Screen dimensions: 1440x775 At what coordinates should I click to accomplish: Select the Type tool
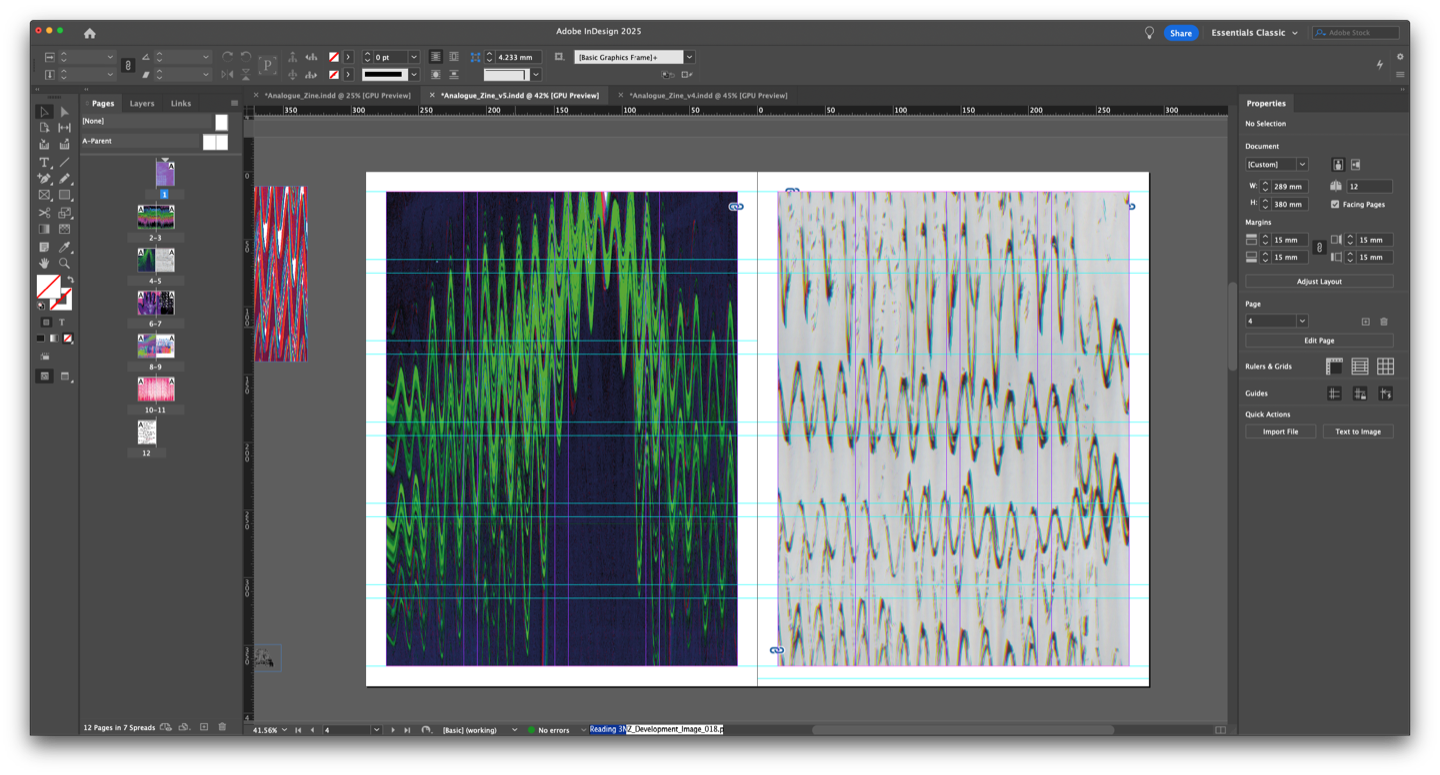[x=44, y=162]
